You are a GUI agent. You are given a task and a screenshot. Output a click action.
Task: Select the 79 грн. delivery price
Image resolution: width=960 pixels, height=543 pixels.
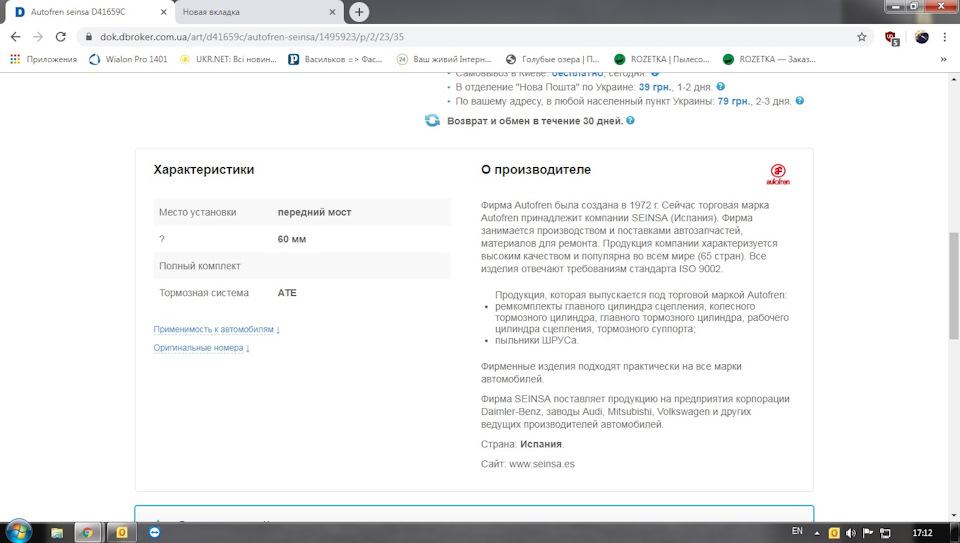(x=735, y=101)
